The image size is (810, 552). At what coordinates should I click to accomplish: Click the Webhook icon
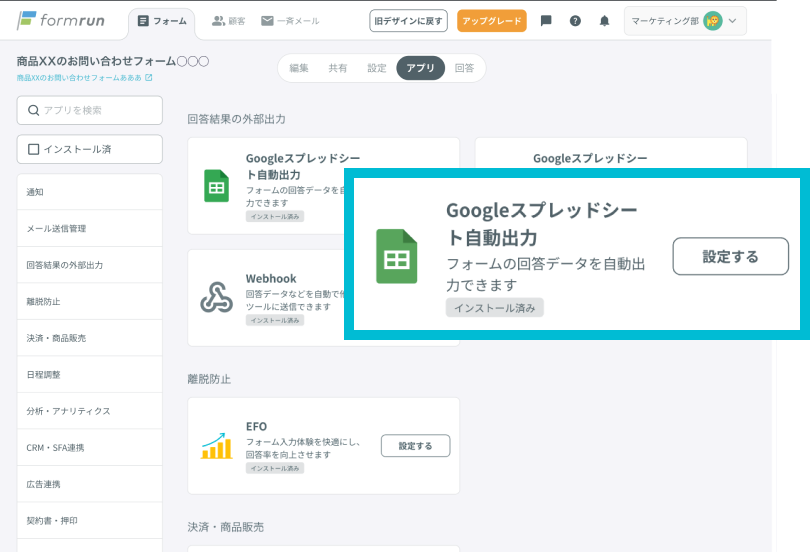tap(216, 297)
